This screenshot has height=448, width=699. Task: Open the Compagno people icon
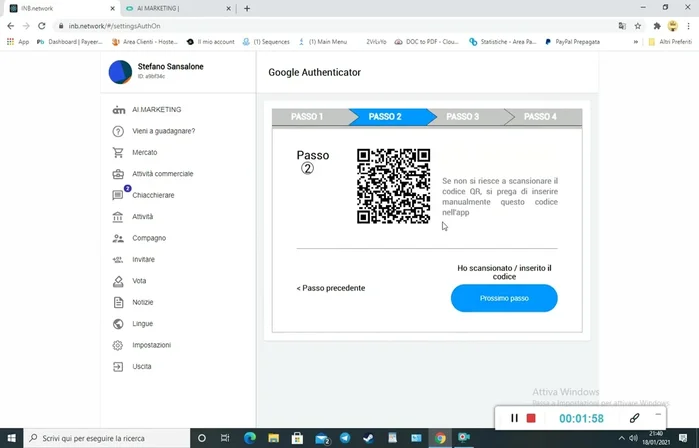click(118, 238)
